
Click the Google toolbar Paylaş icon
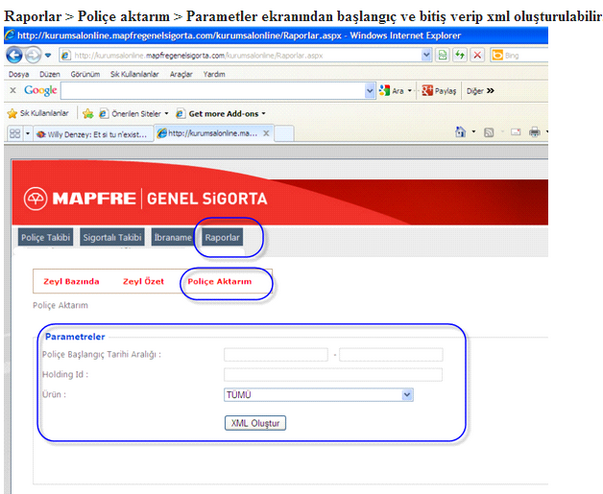coord(428,91)
